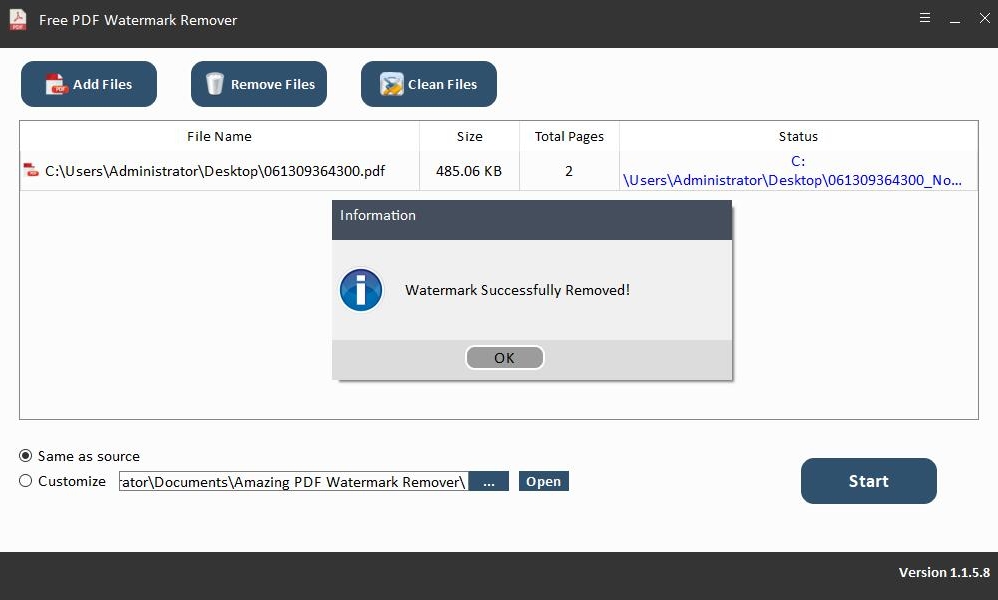Click the Total Pages column header
998x600 pixels.
point(569,136)
